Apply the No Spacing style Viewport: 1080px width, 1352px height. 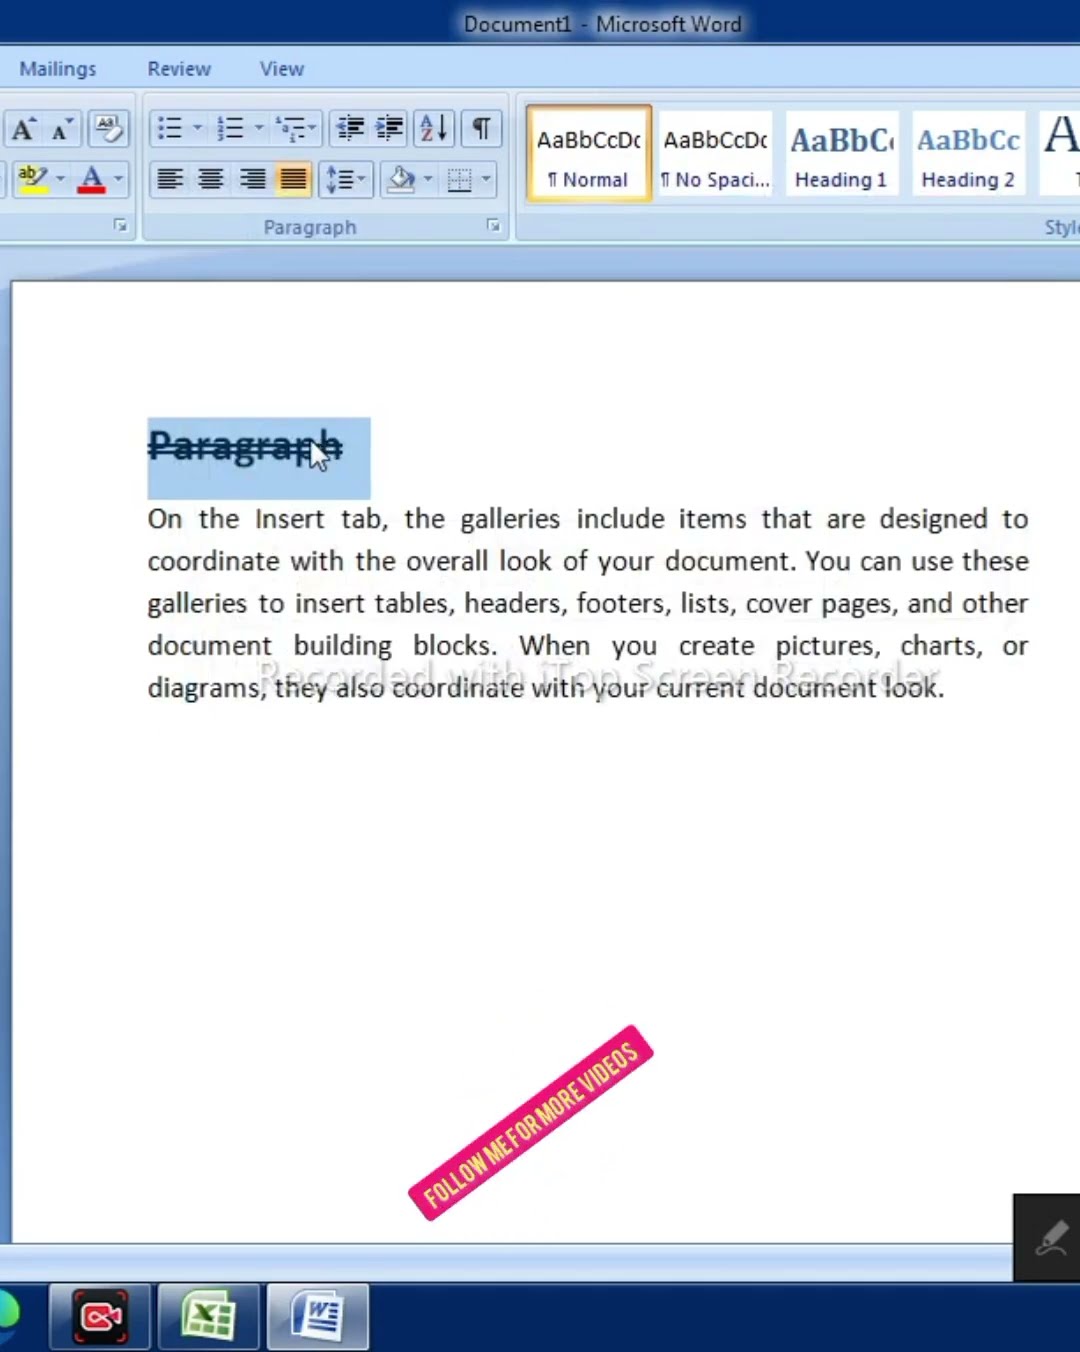coord(715,153)
